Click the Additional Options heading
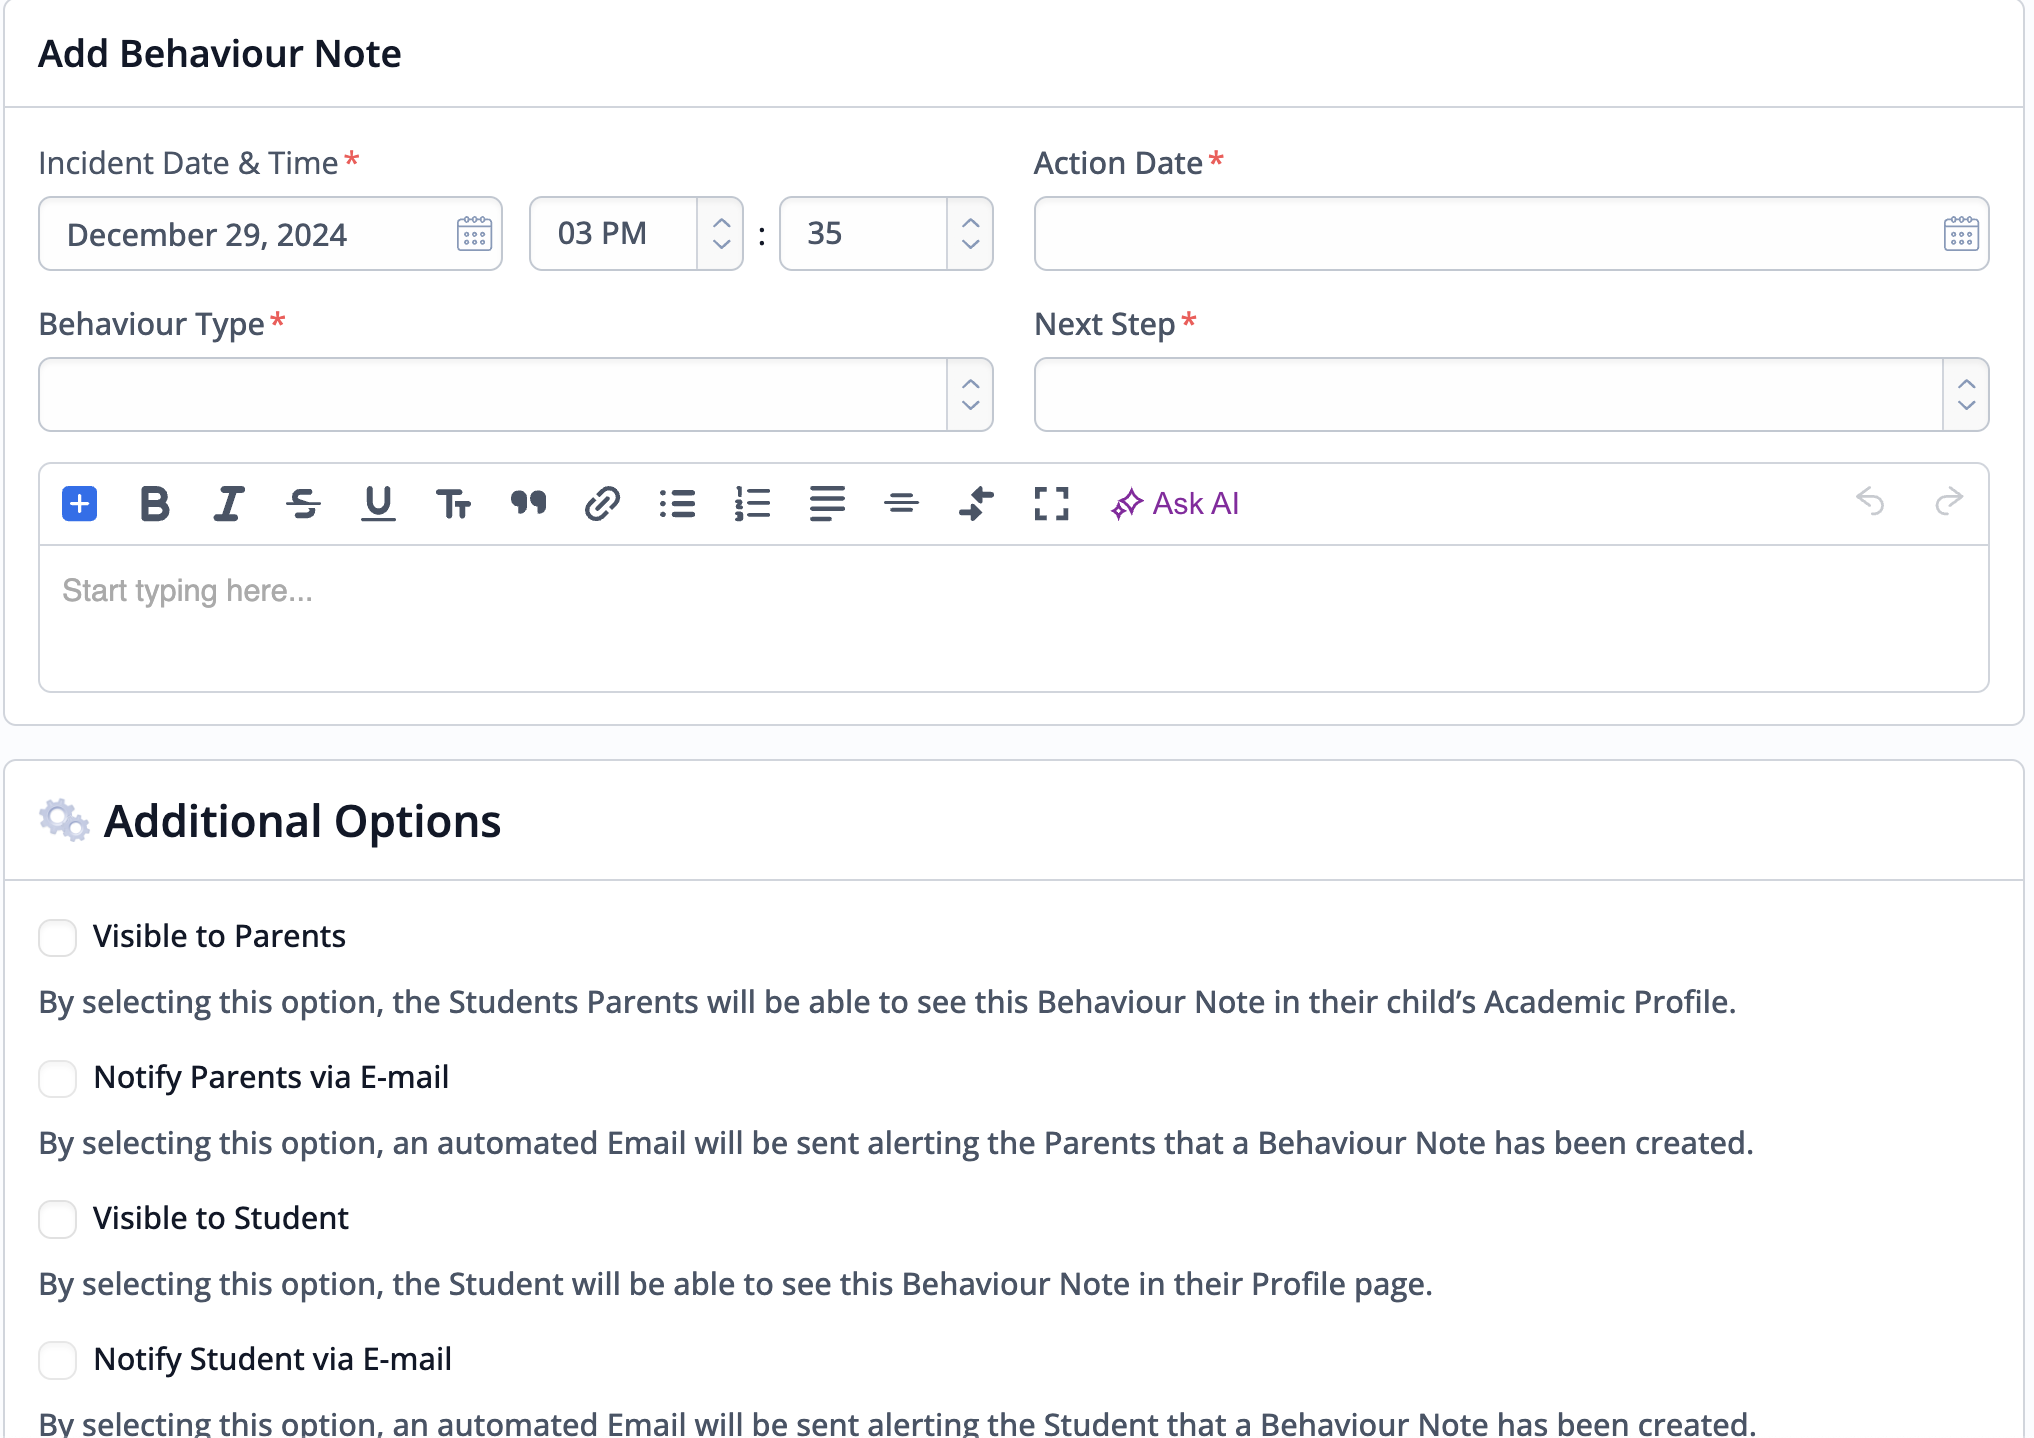This screenshot has width=2034, height=1438. [x=302, y=822]
